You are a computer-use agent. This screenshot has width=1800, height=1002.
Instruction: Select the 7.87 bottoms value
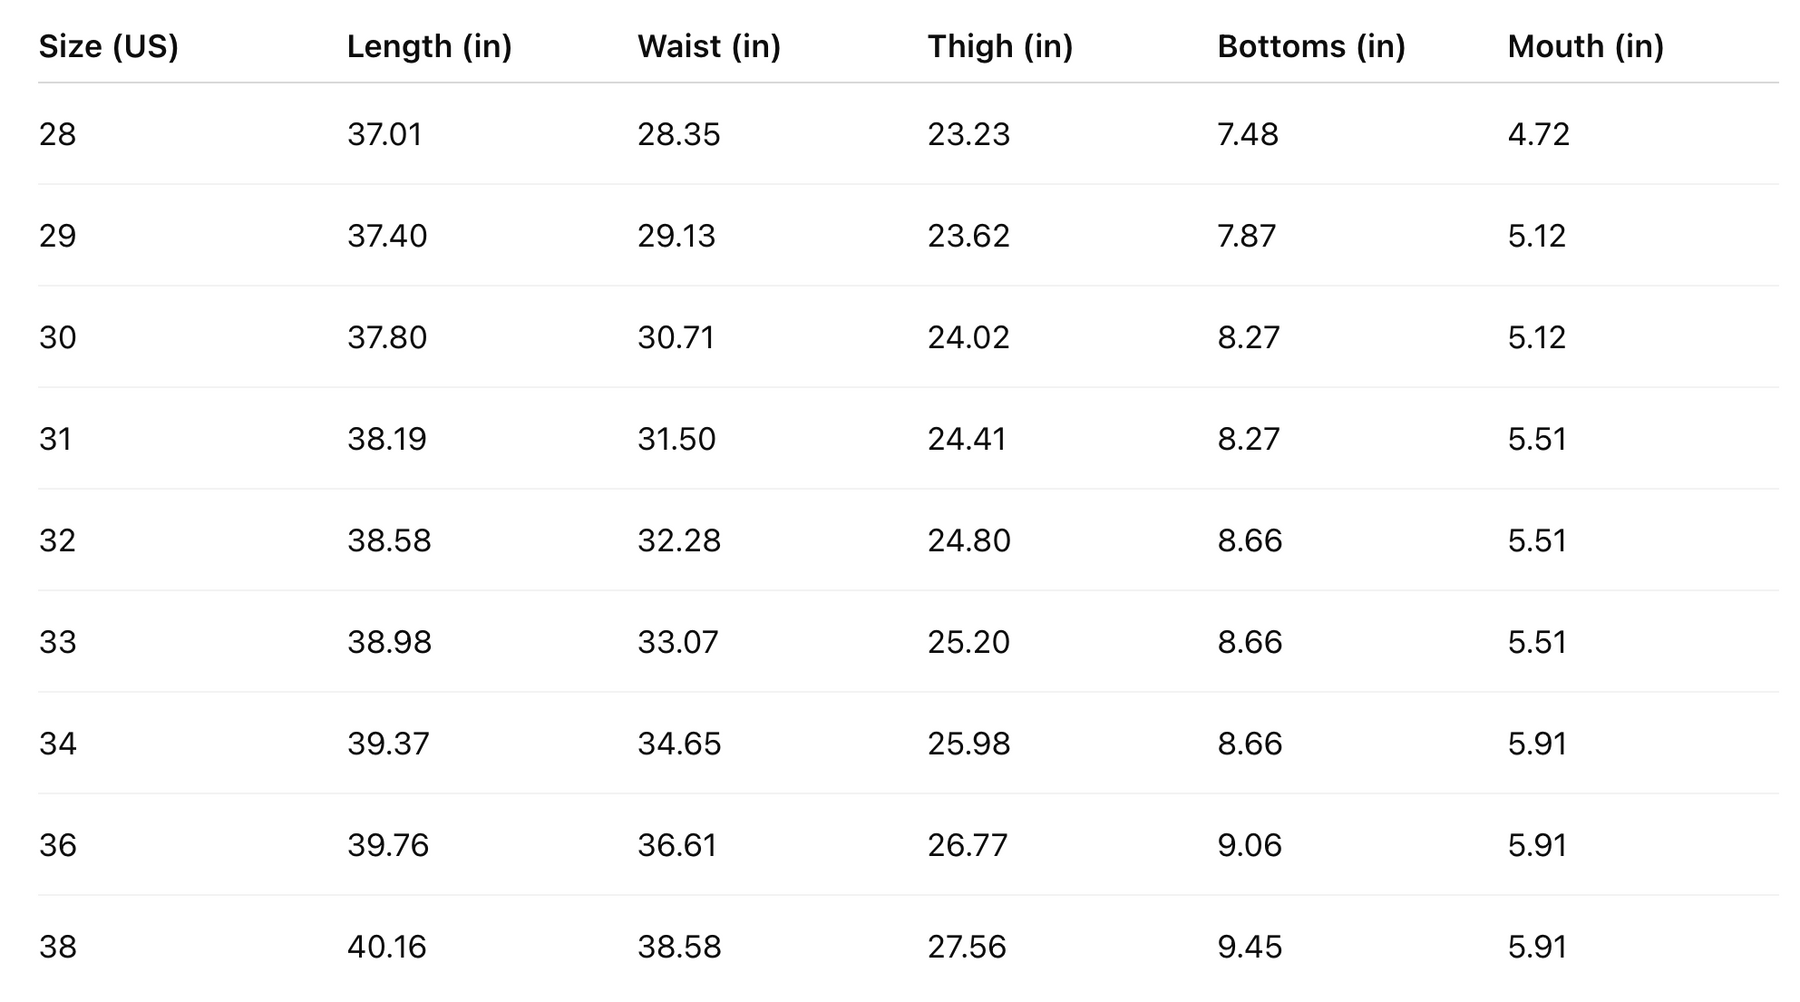click(x=1246, y=236)
